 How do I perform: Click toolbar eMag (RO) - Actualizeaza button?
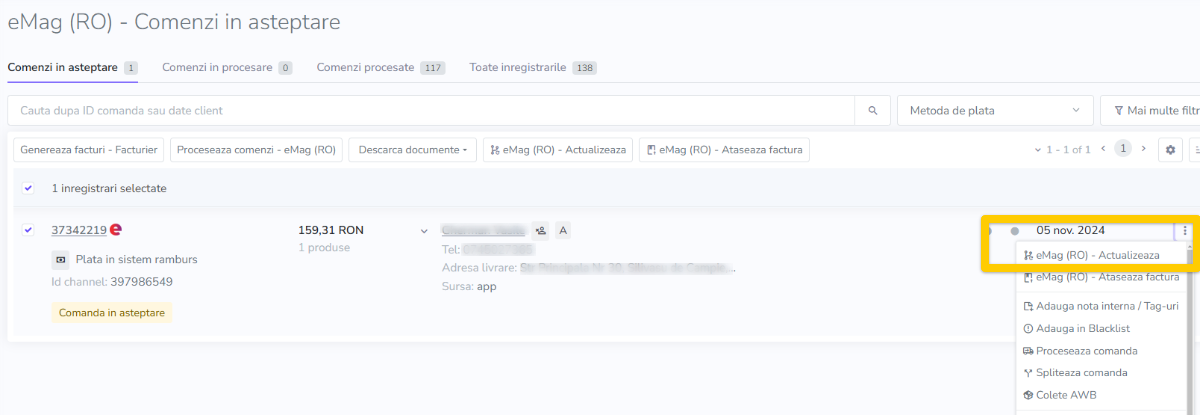click(x=558, y=150)
